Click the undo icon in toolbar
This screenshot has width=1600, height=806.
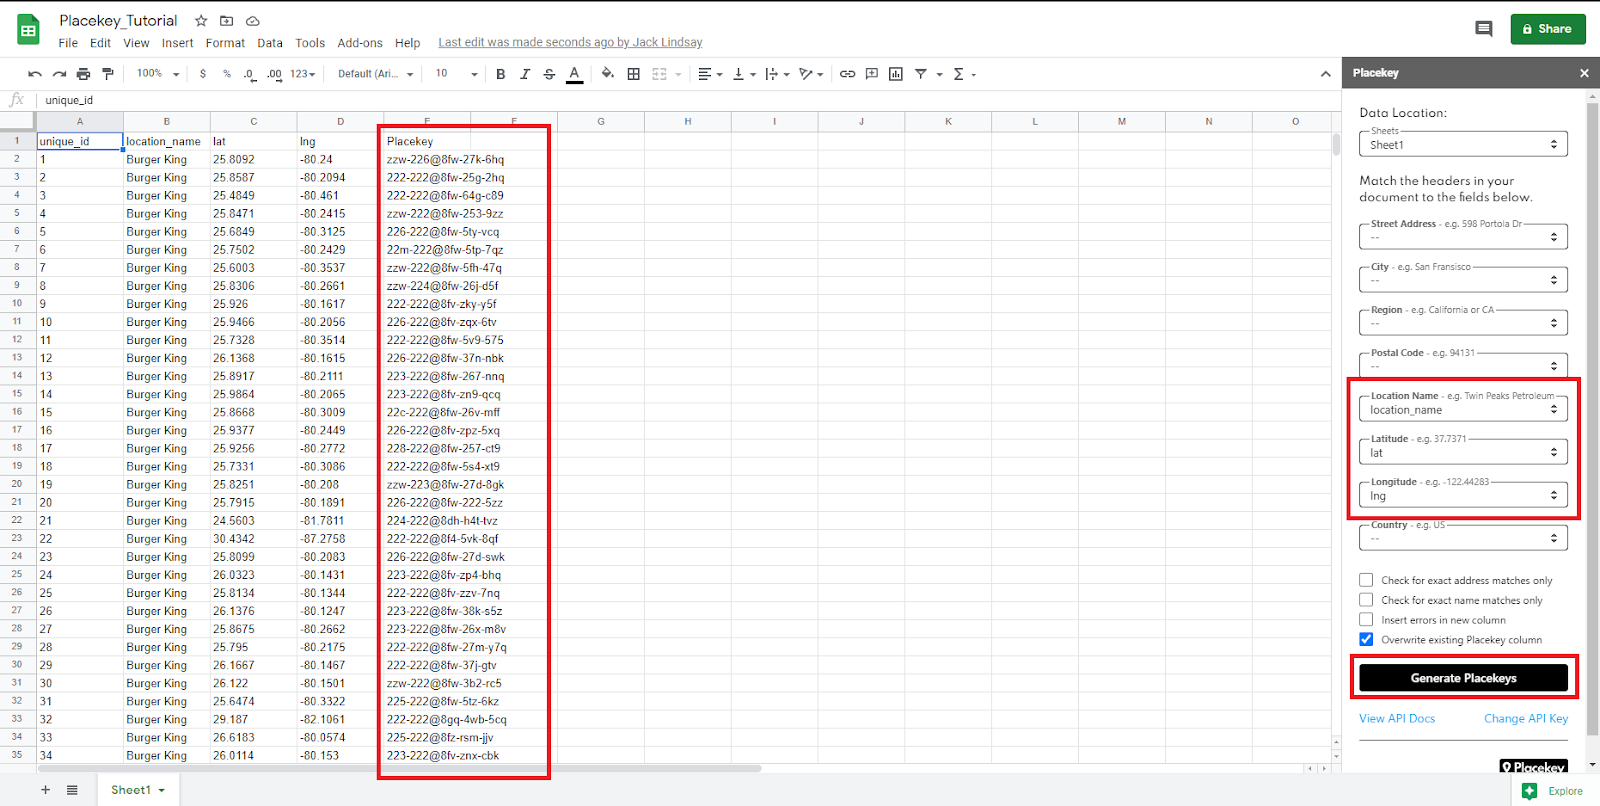35,74
